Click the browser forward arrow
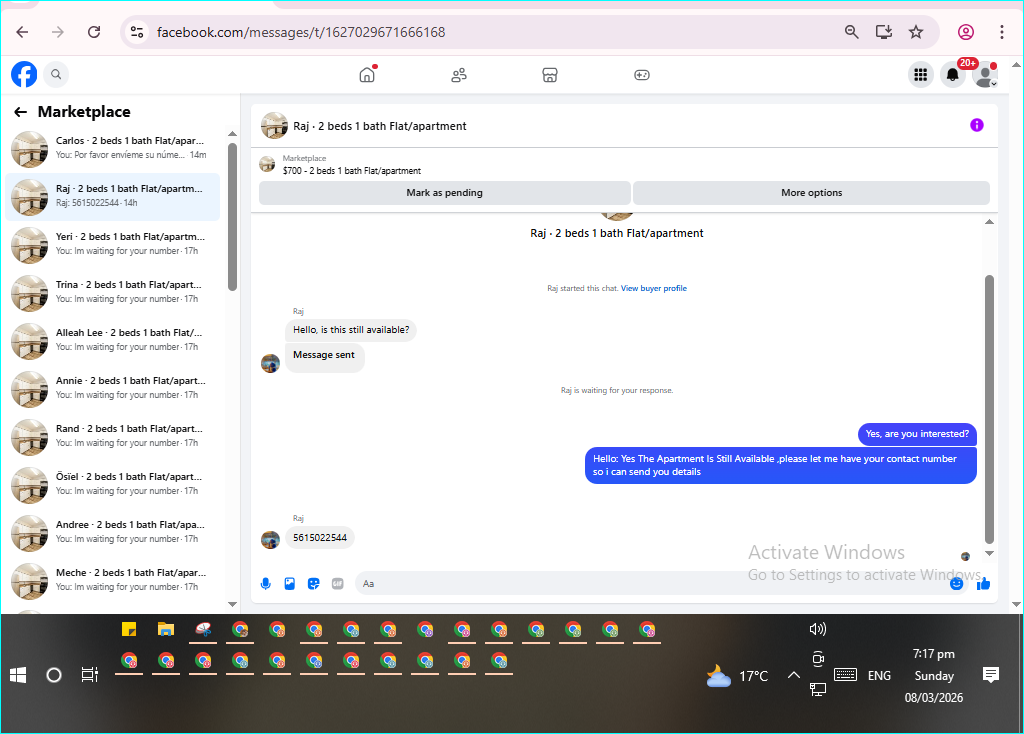 pyautogui.click(x=58, y=32)
